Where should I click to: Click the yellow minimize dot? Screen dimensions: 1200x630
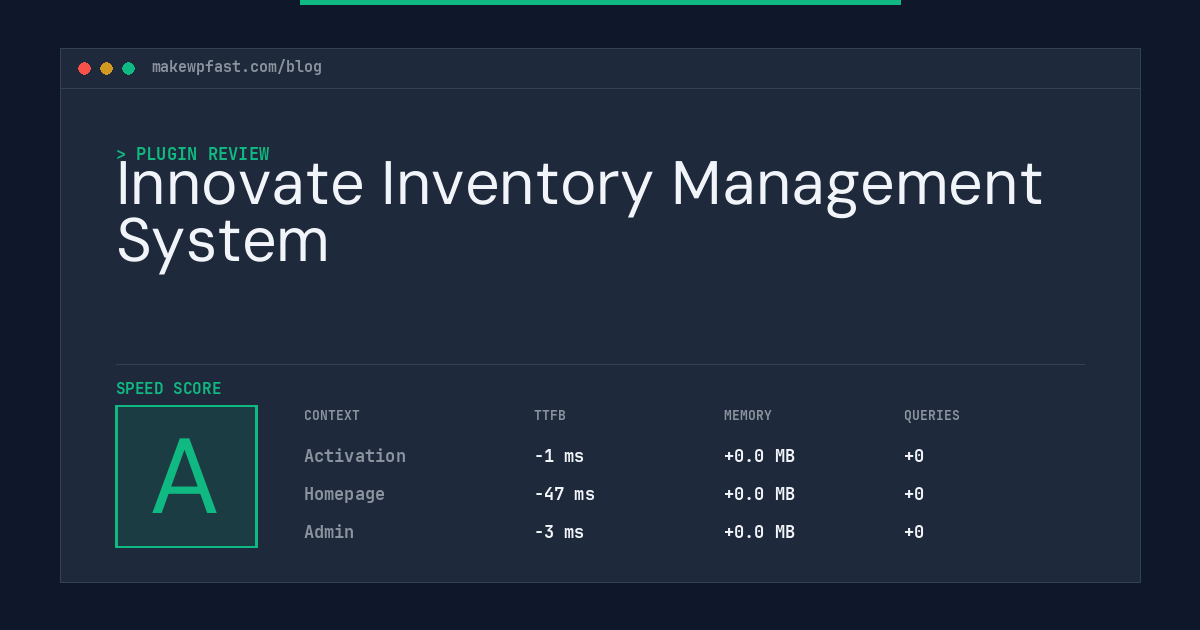coord(107,68)
